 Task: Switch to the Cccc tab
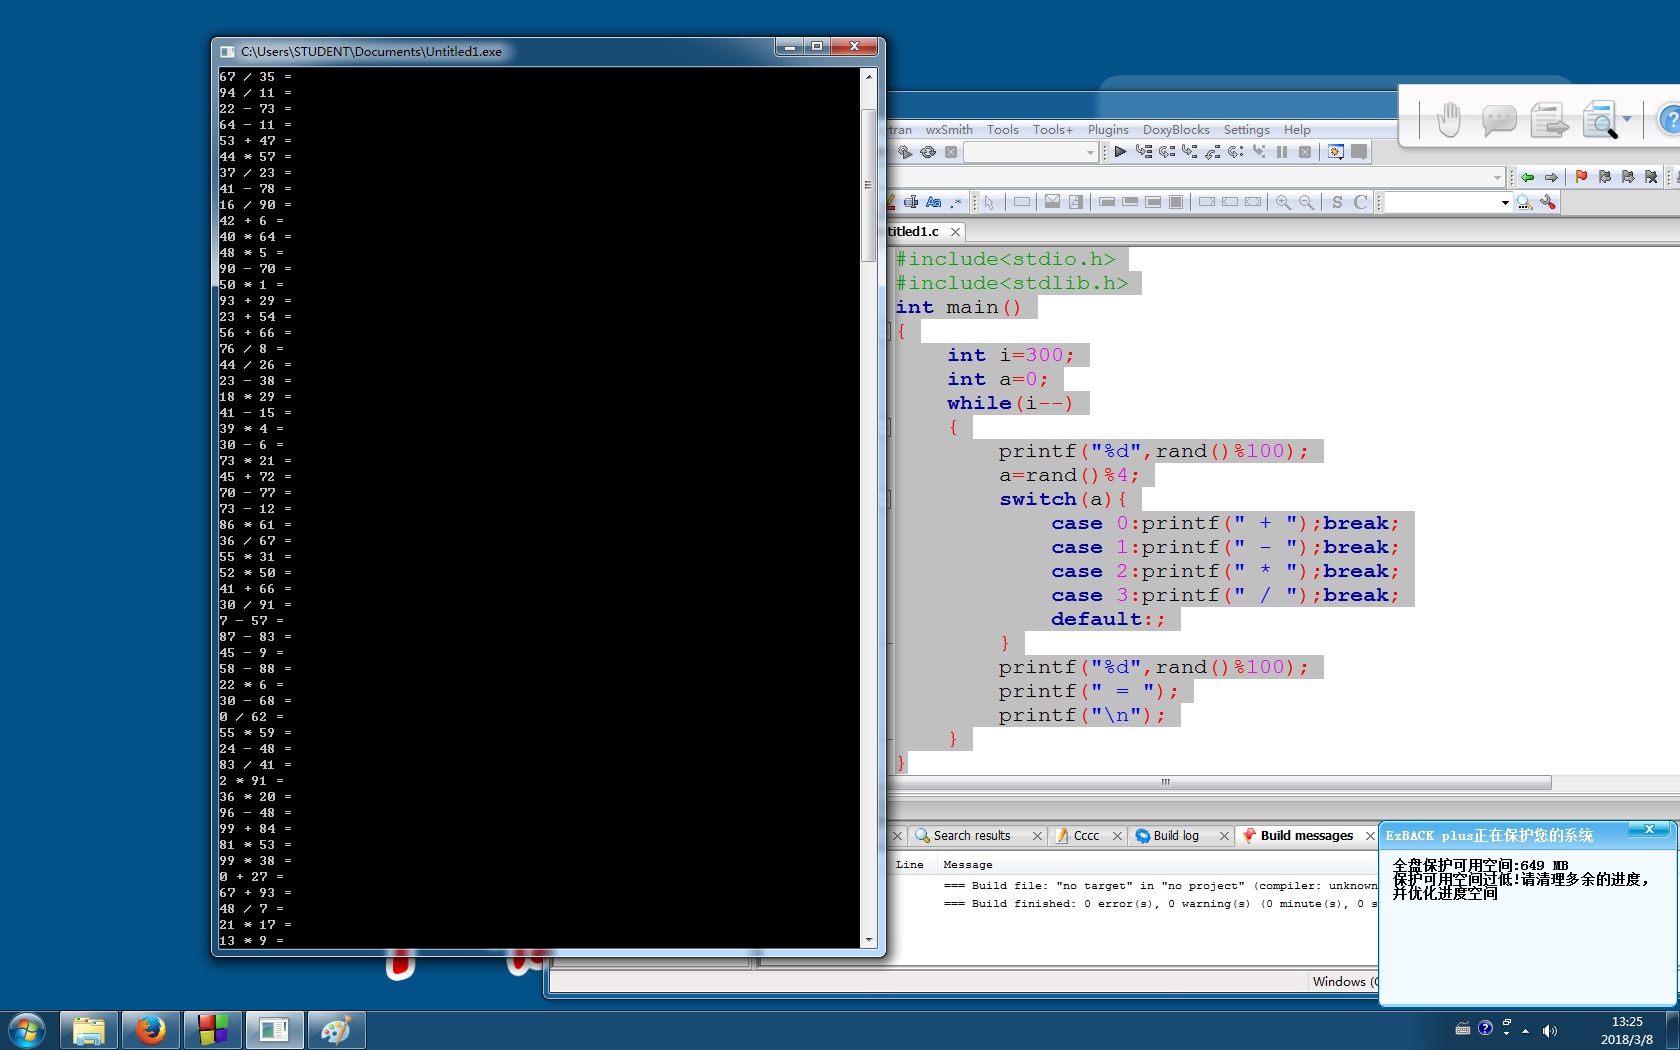1086,836
